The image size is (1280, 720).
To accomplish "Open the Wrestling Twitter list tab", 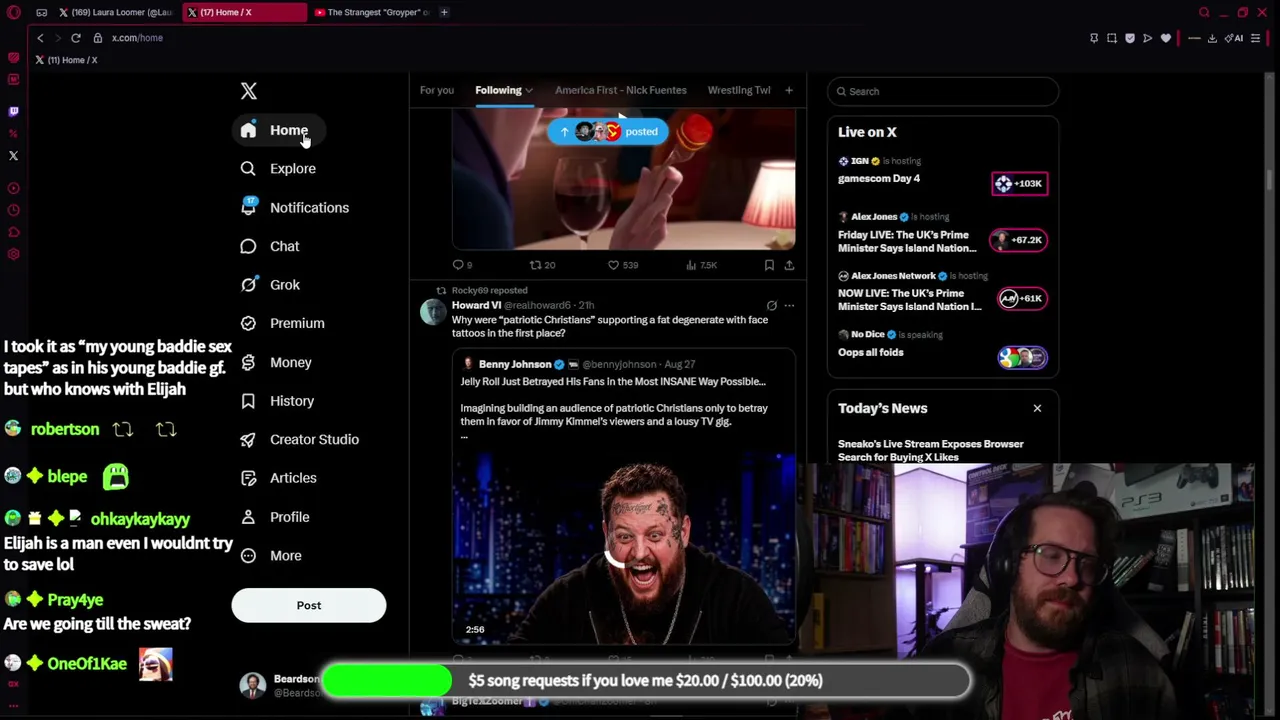I will tap(738, 90).
